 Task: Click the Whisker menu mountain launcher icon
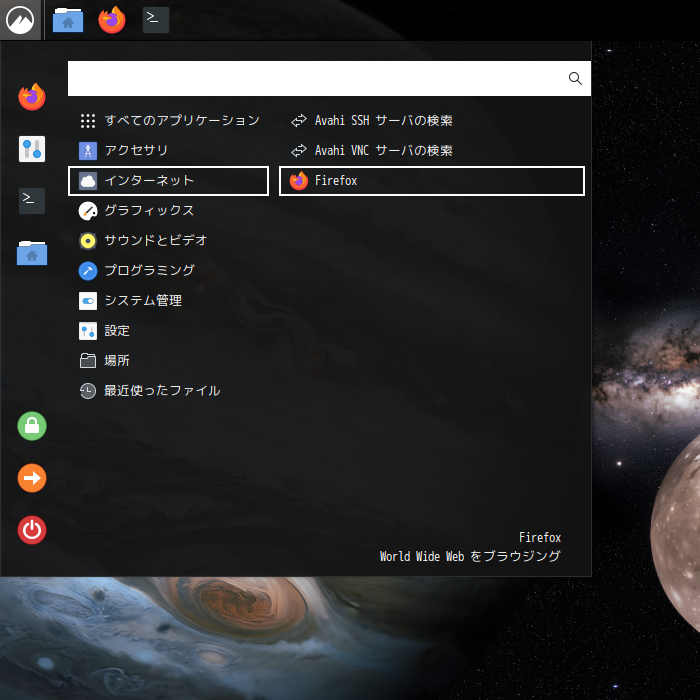pyautogui.click(x=20, y=20)
